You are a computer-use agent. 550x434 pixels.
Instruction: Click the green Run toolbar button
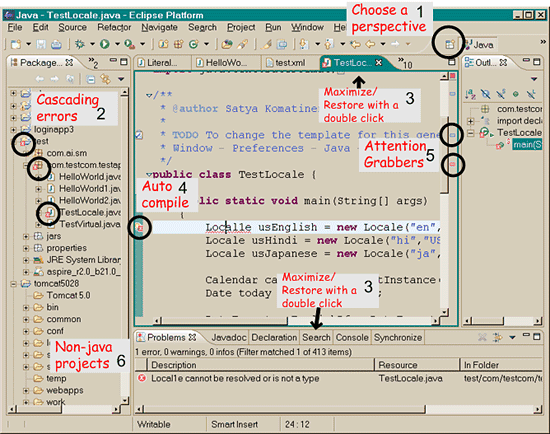pyautogui.click(x=105, y=44)
